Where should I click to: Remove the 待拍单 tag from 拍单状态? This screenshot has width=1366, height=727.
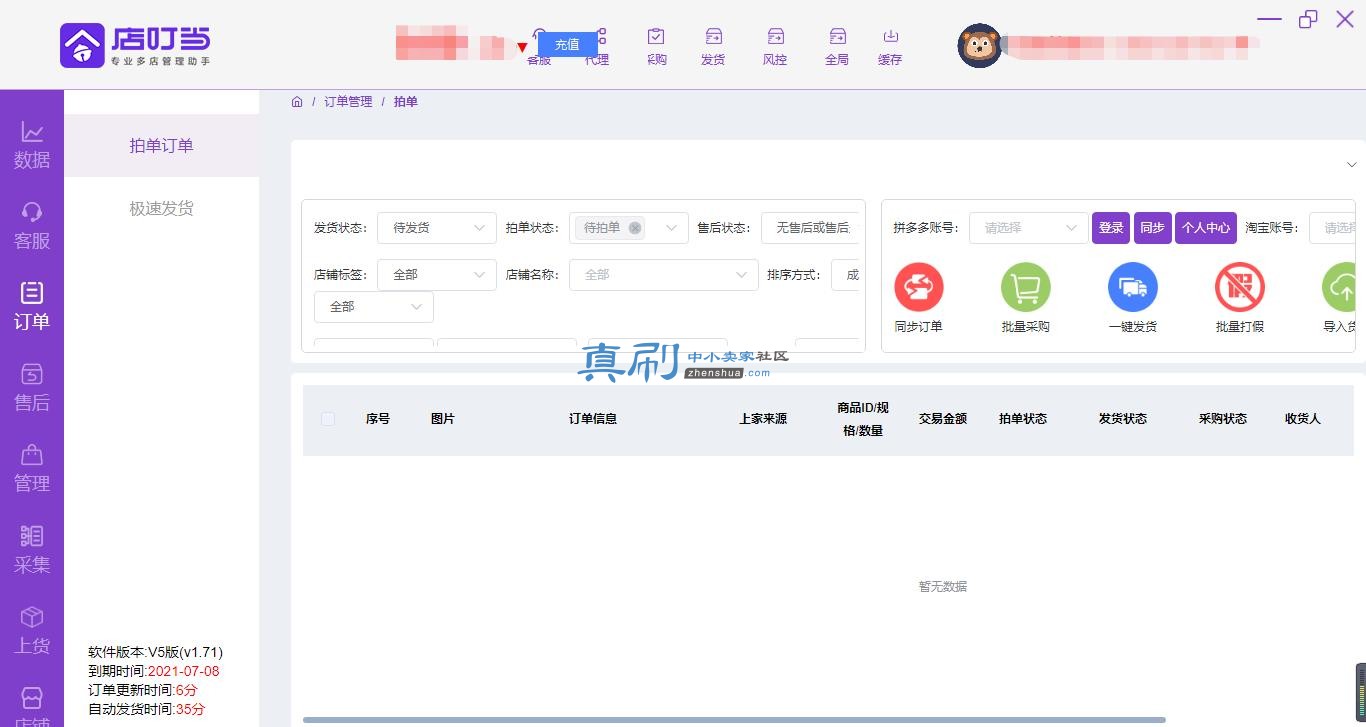coord(635,228)
